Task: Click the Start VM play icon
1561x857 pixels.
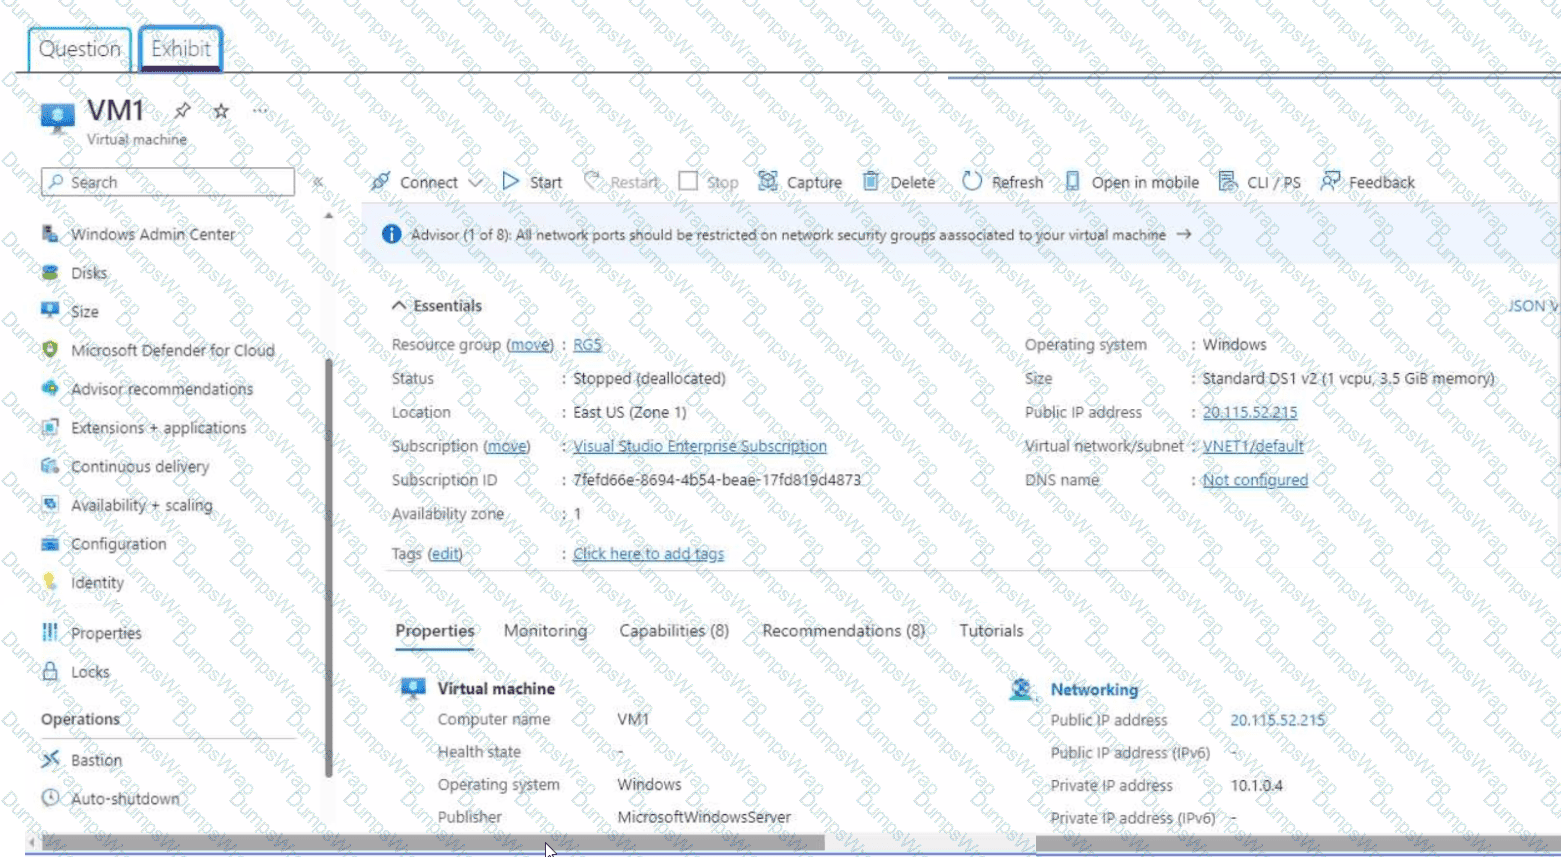Action: pyautogui.click(x=511, y=181)
